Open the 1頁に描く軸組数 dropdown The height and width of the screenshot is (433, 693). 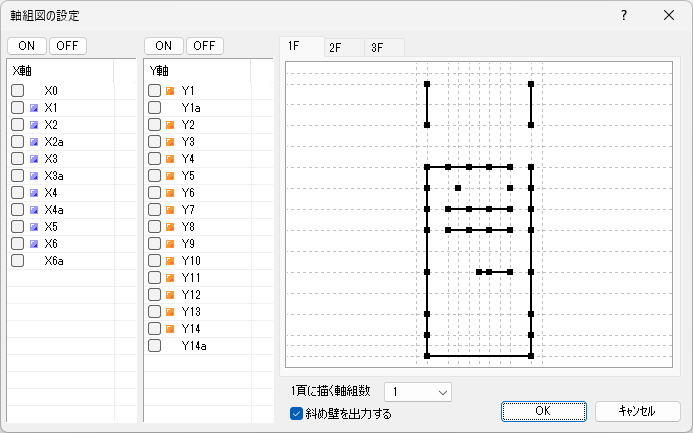coord(418,391)
